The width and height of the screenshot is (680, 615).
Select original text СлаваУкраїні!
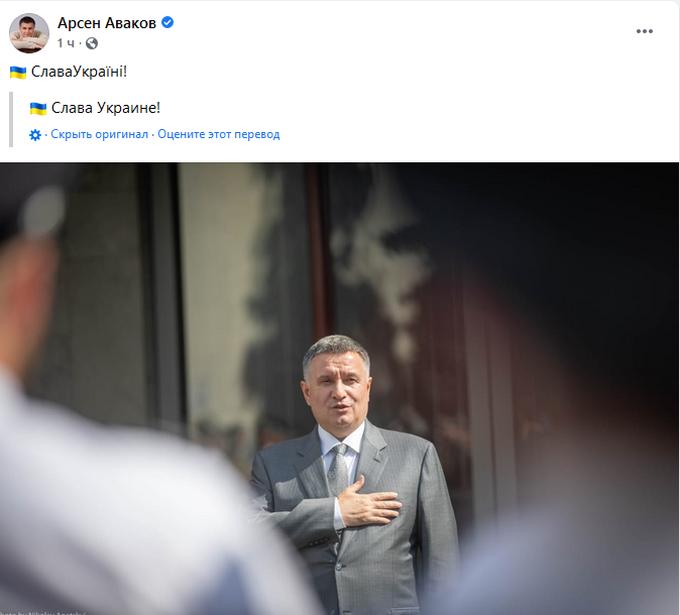pos(79,72)
